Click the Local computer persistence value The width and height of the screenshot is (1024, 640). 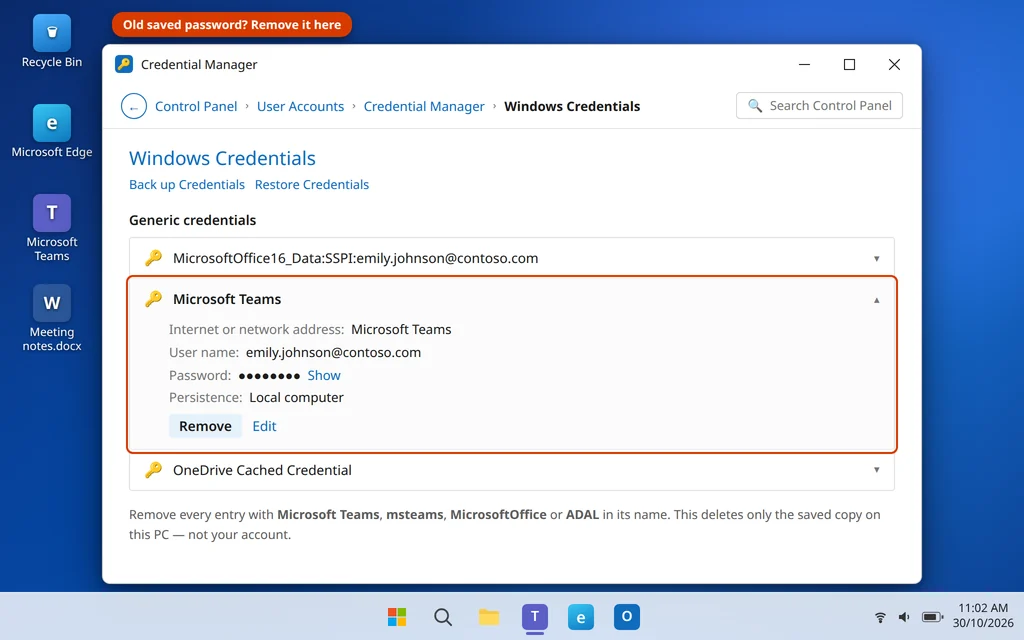(x=296, y=398)
